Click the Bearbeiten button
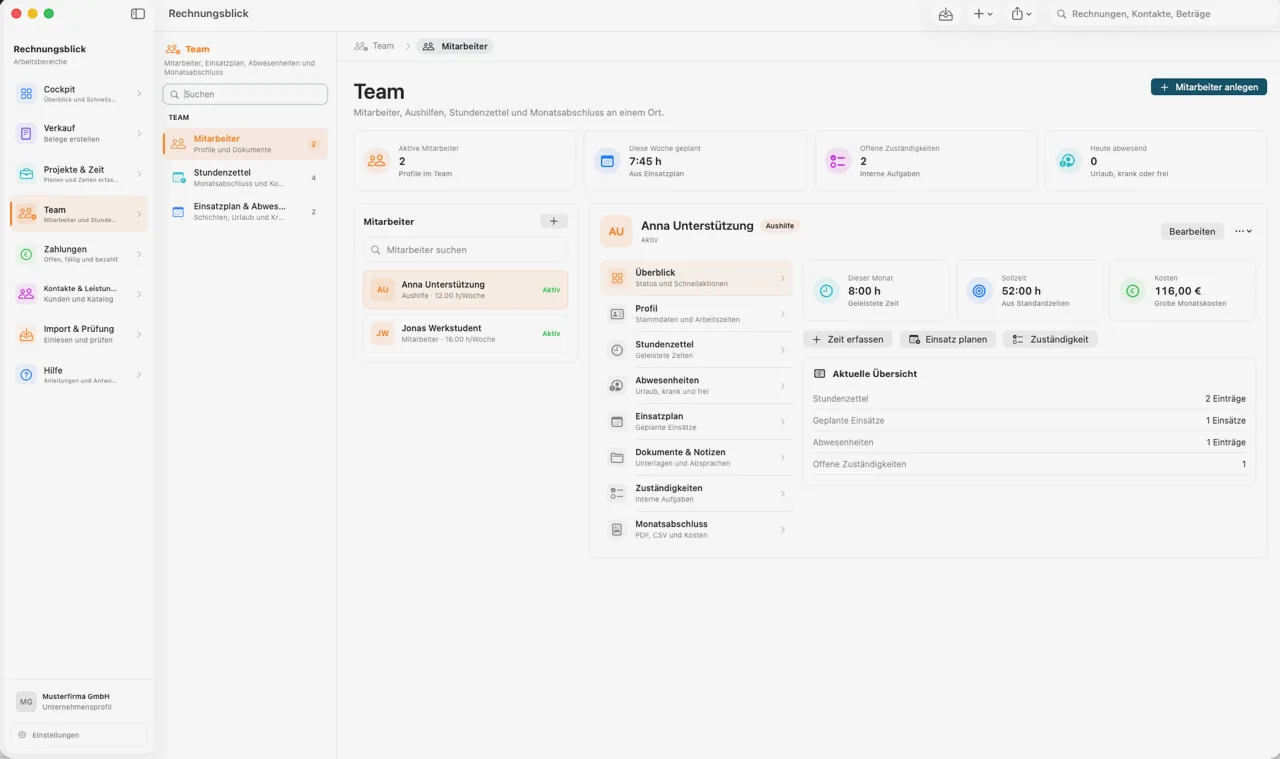This screenshot has width=1280, height=759. 1192,231
